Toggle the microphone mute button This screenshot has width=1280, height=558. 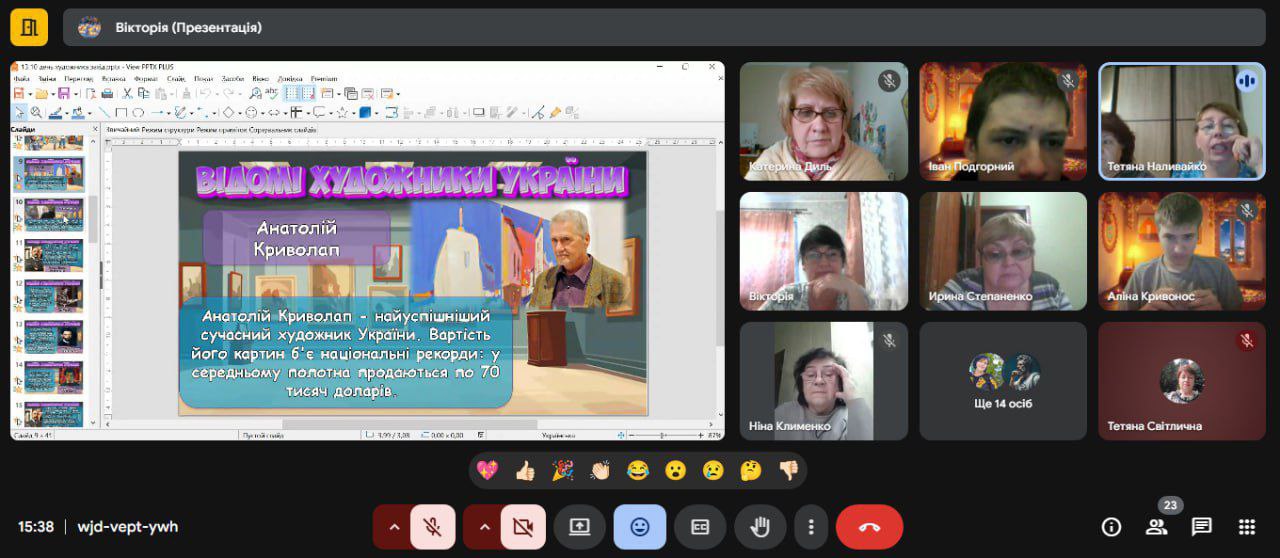pos(432,527)
